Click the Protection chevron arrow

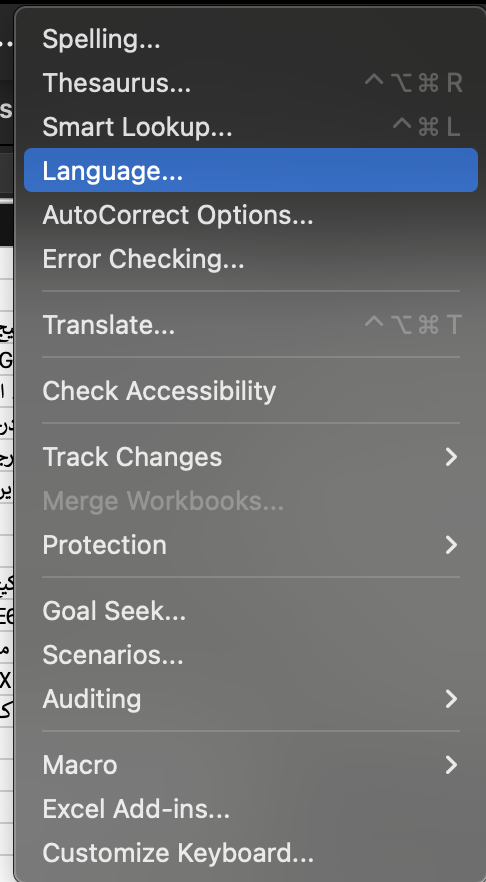pos(451,544)
